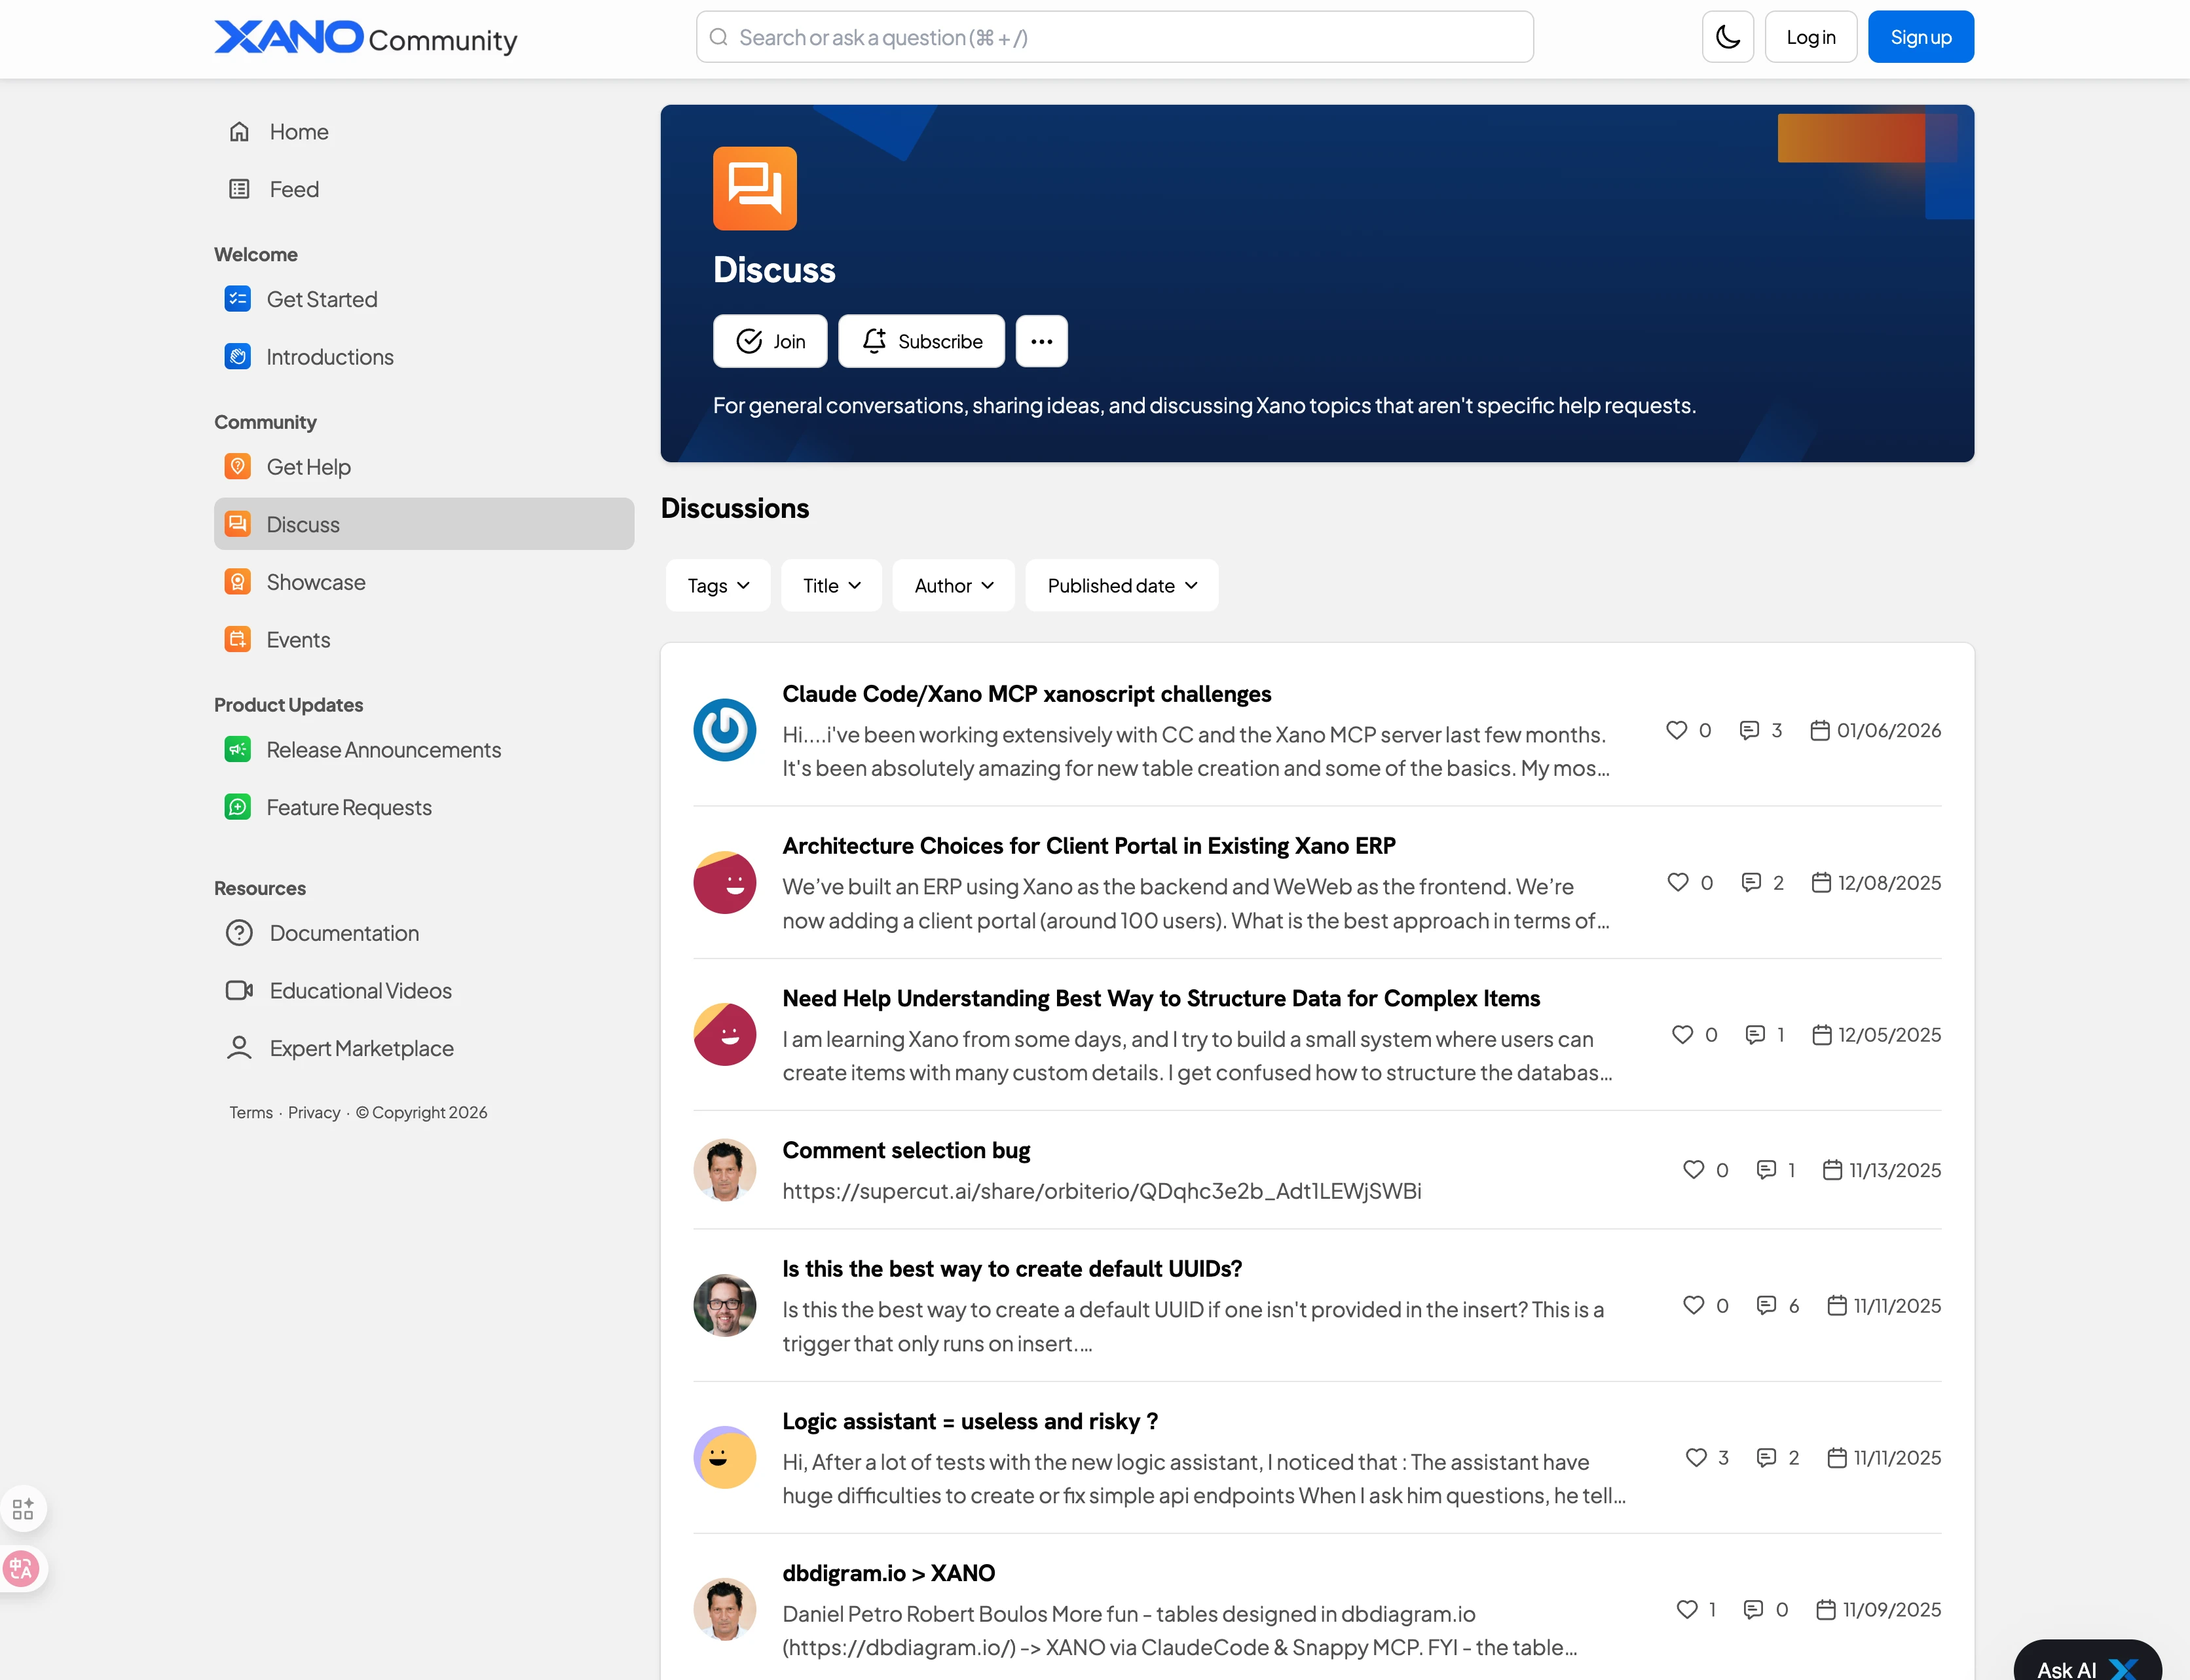Open the Published date filter
This screenshot has width=2190, height=1680.
pyautogui.click(x=1121, y=585)
